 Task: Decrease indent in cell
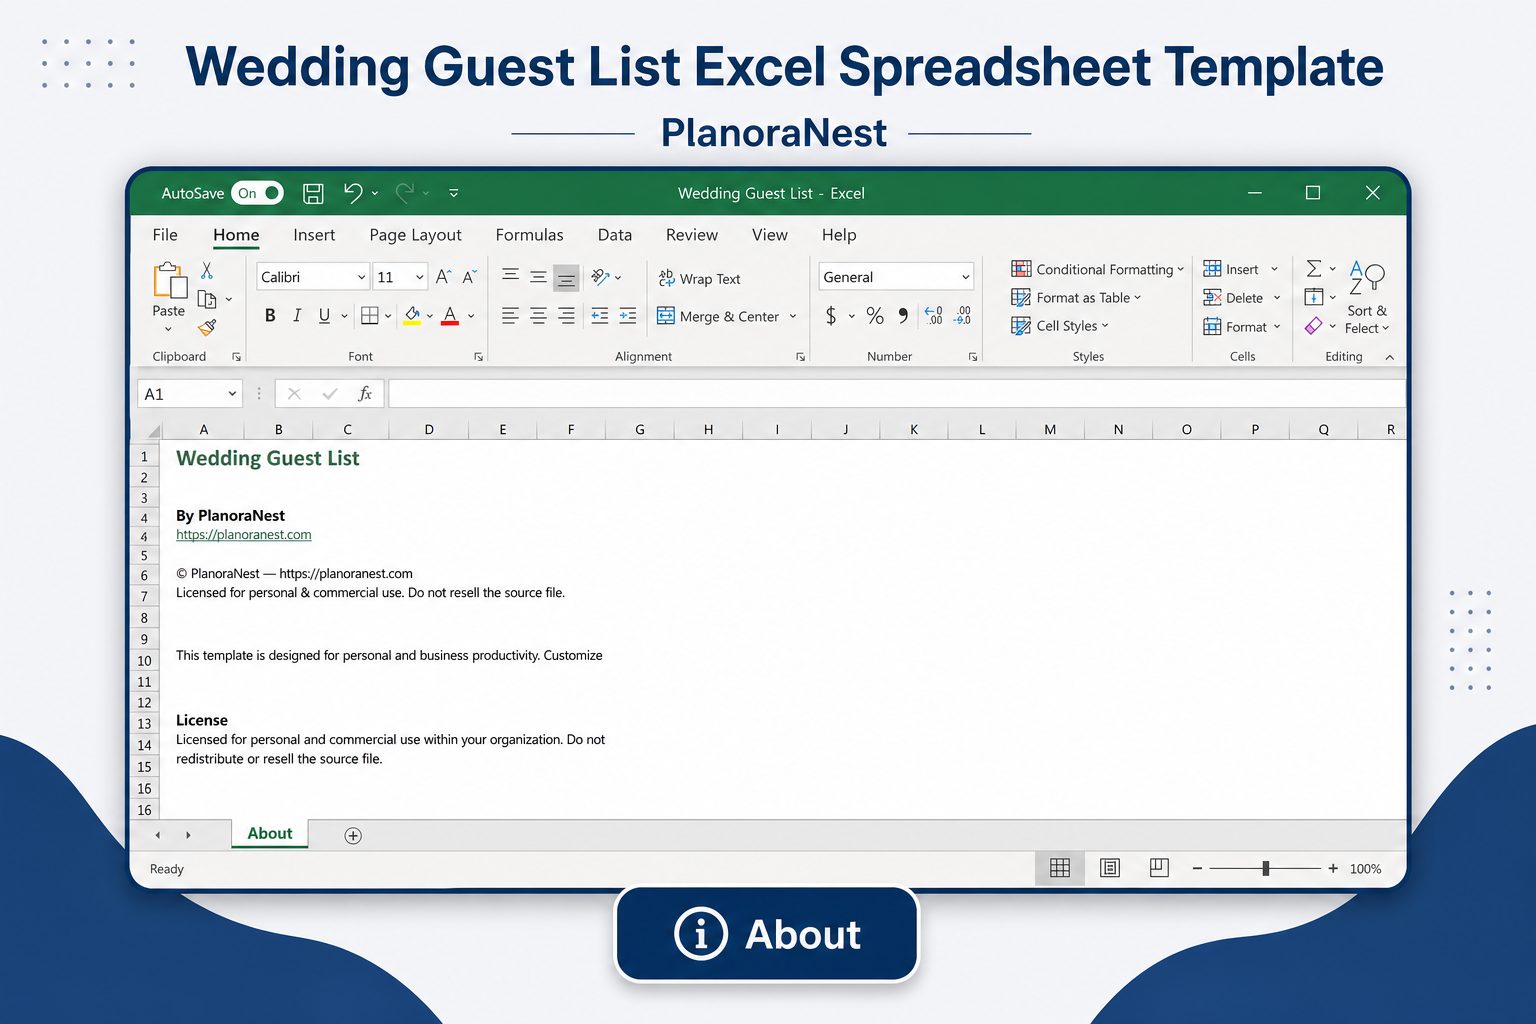click(x=600, y=316)
